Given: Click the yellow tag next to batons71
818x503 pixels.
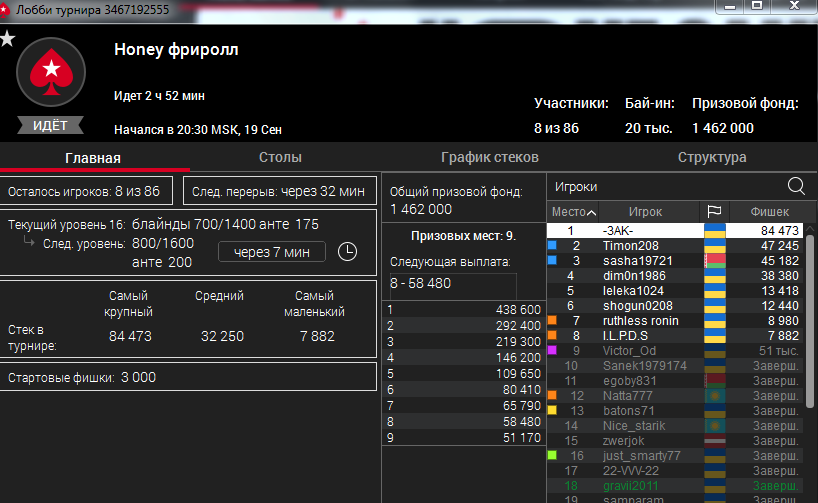Looking at the screenshot, I should click(552, 410).
